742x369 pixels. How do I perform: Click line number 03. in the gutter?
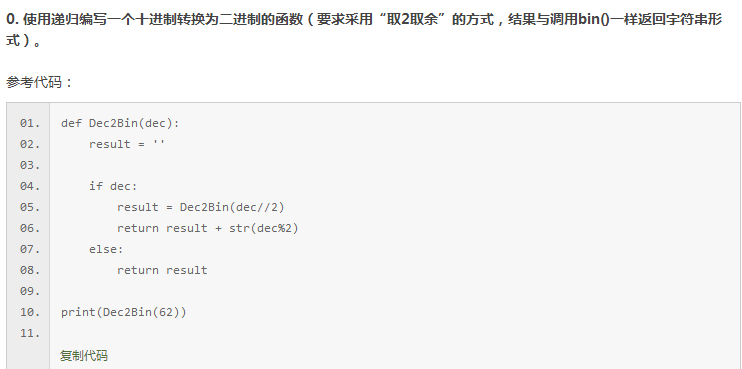30,165
